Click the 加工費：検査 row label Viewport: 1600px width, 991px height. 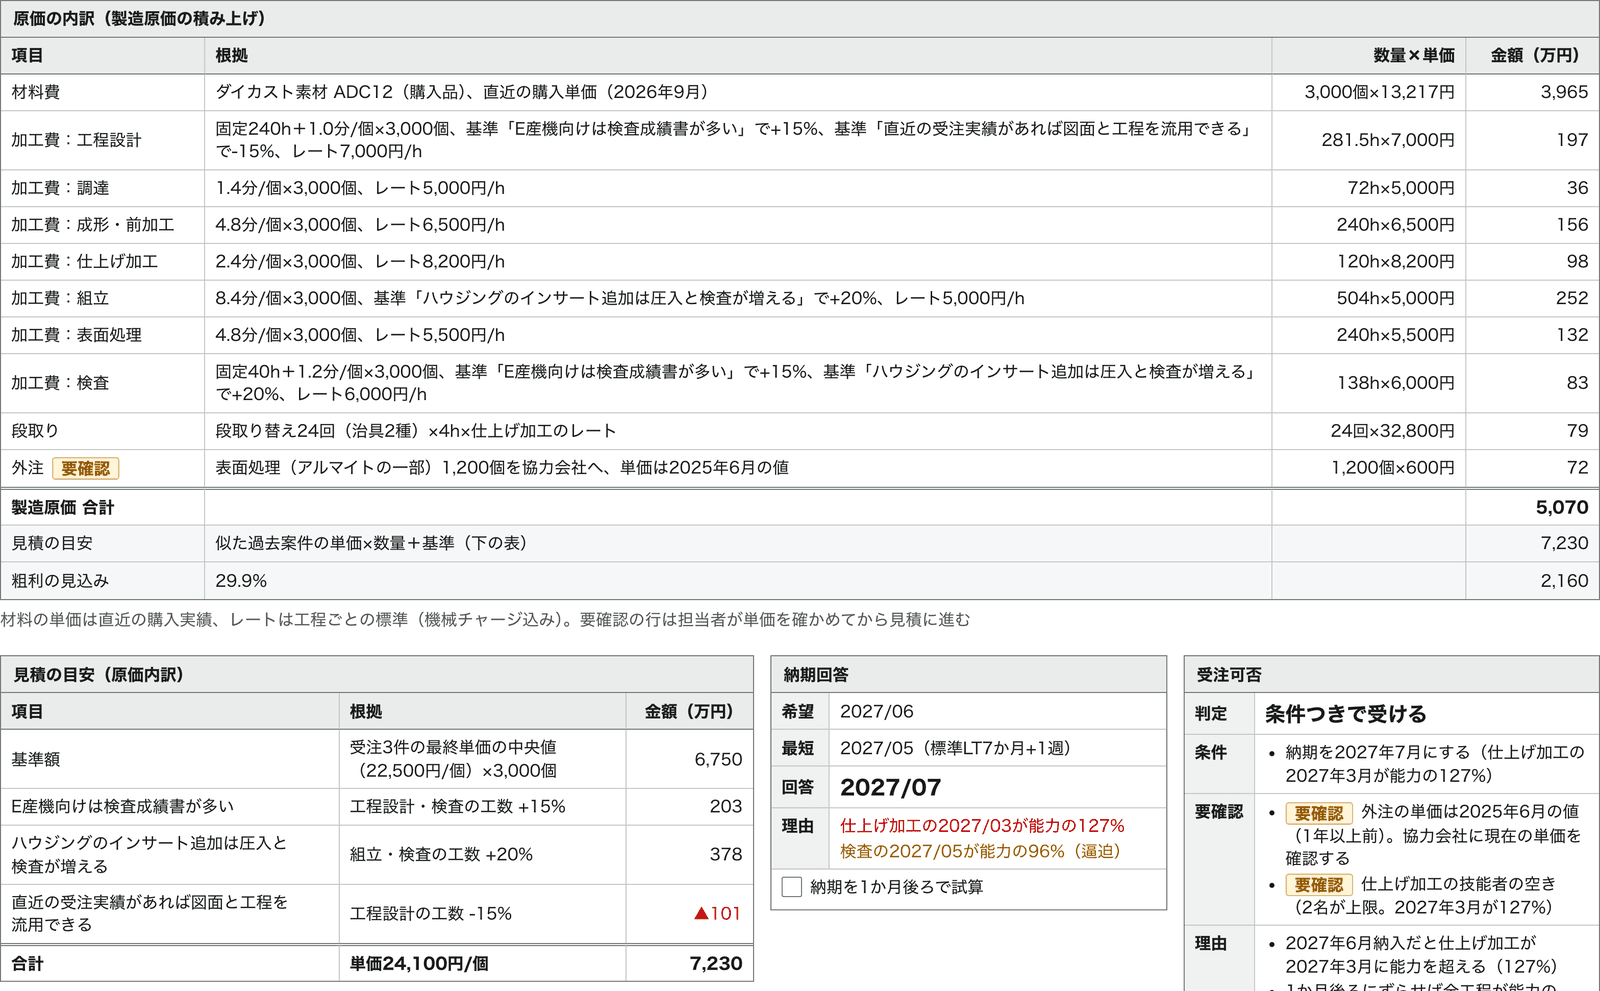pyautogui.click(x=60, y=383)
